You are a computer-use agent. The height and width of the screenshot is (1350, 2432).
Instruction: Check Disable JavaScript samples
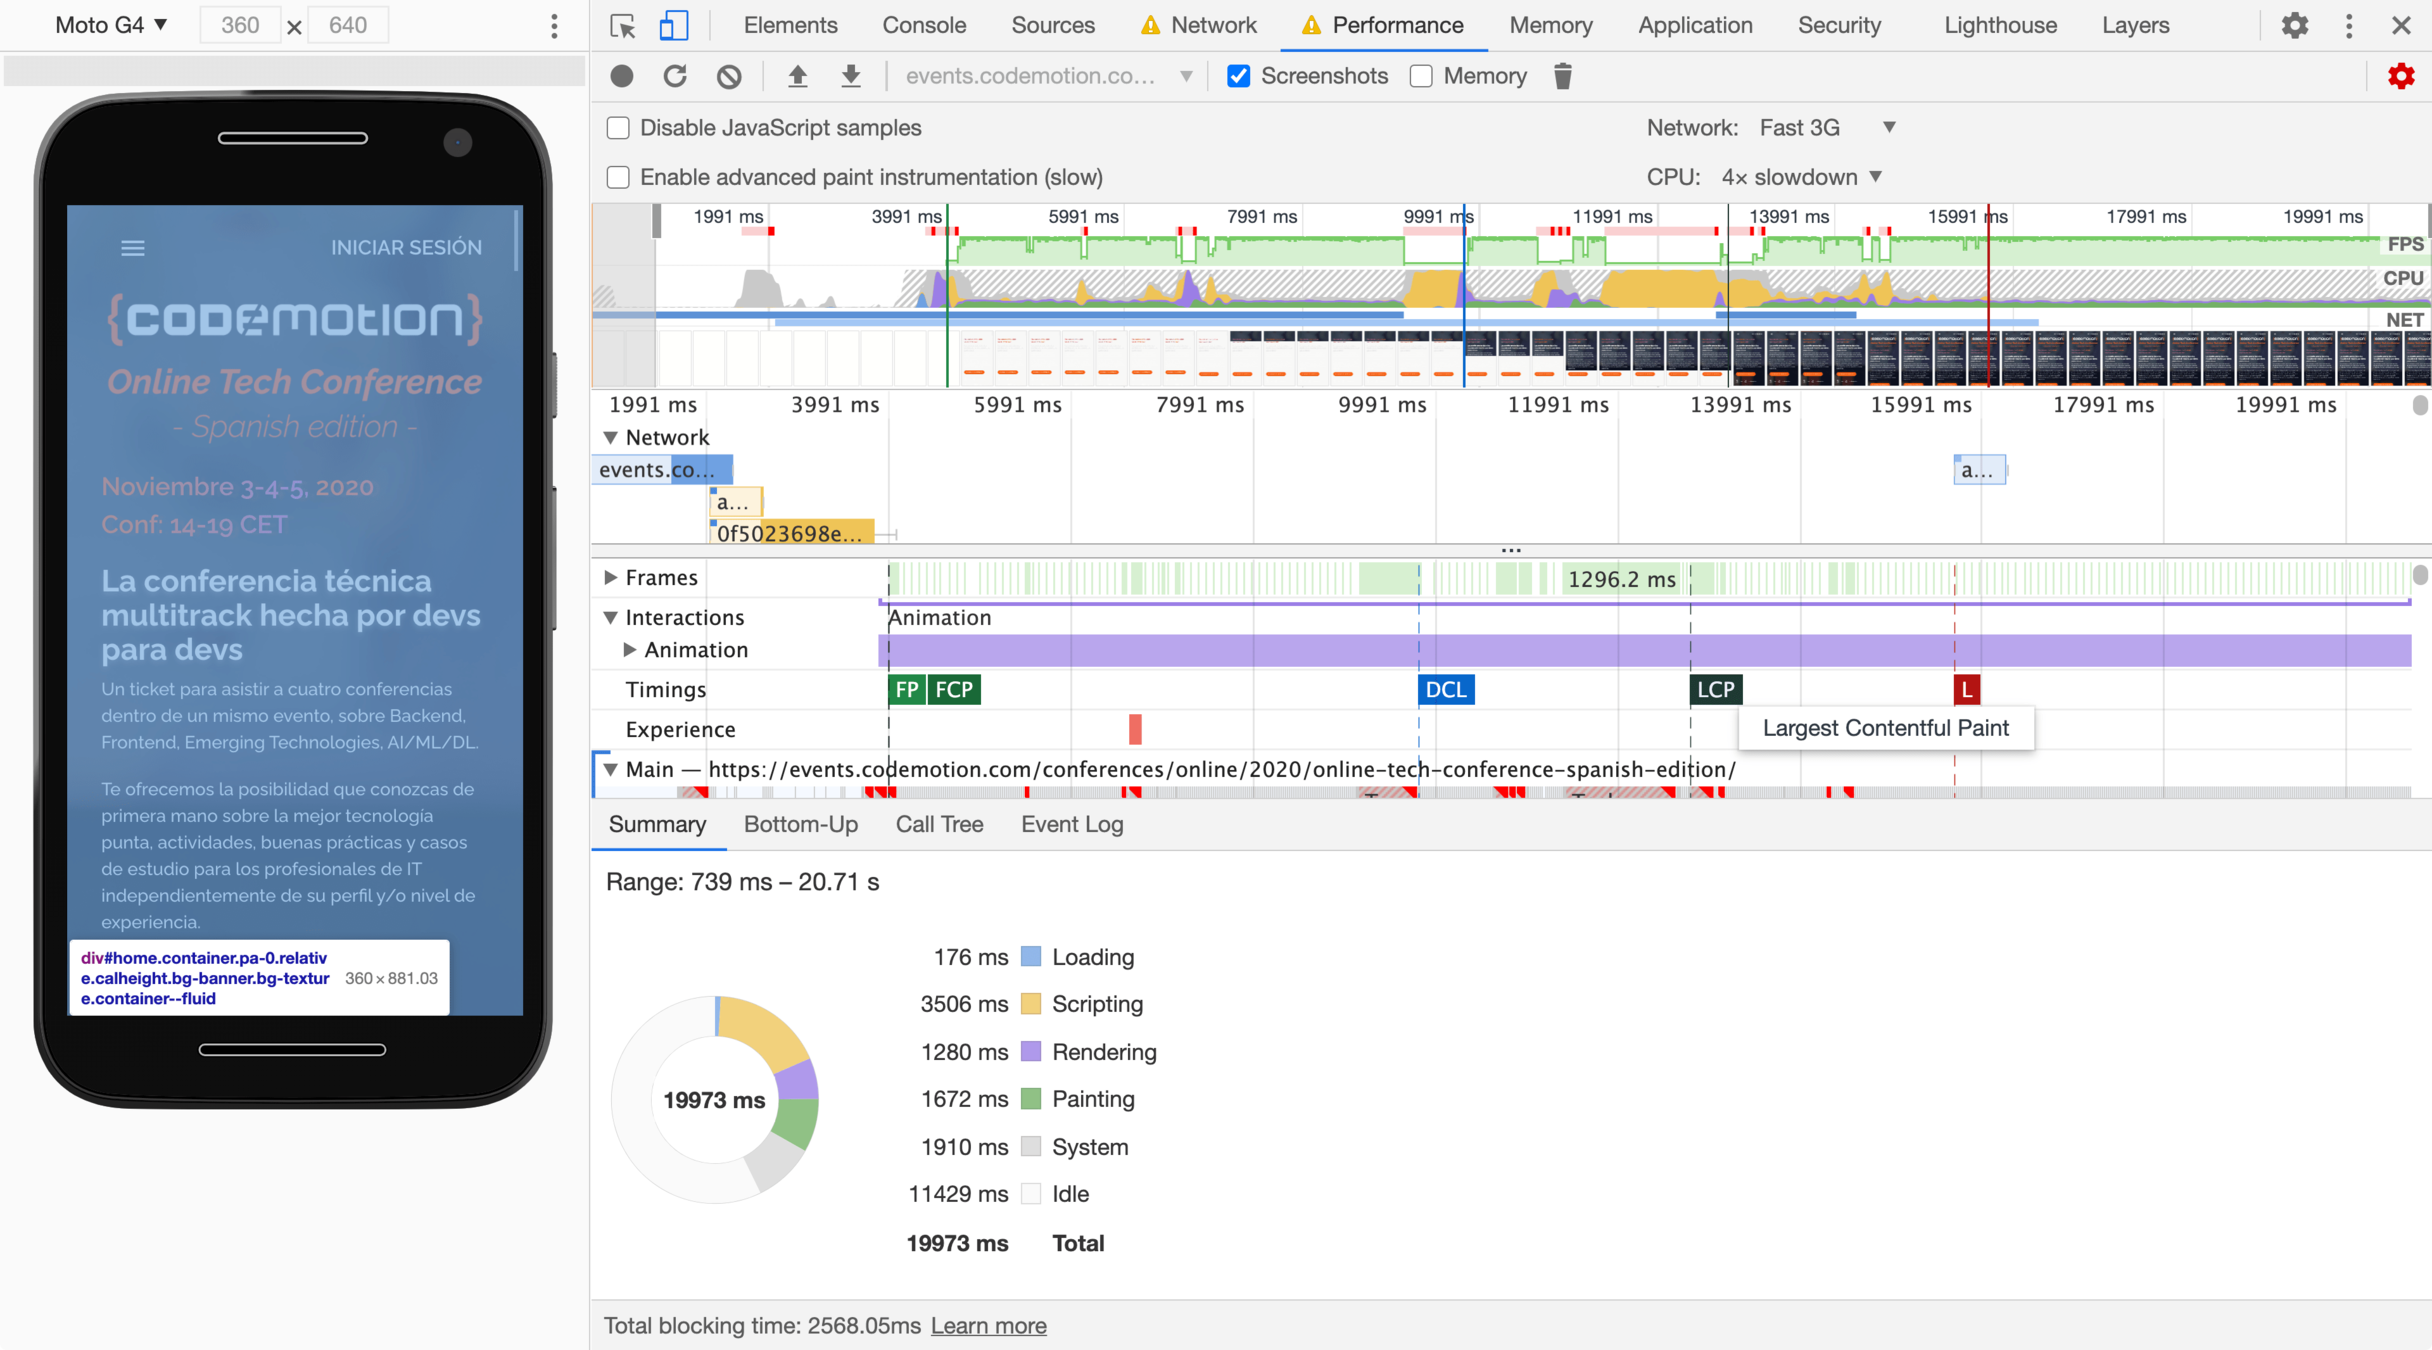coord(618,128)
